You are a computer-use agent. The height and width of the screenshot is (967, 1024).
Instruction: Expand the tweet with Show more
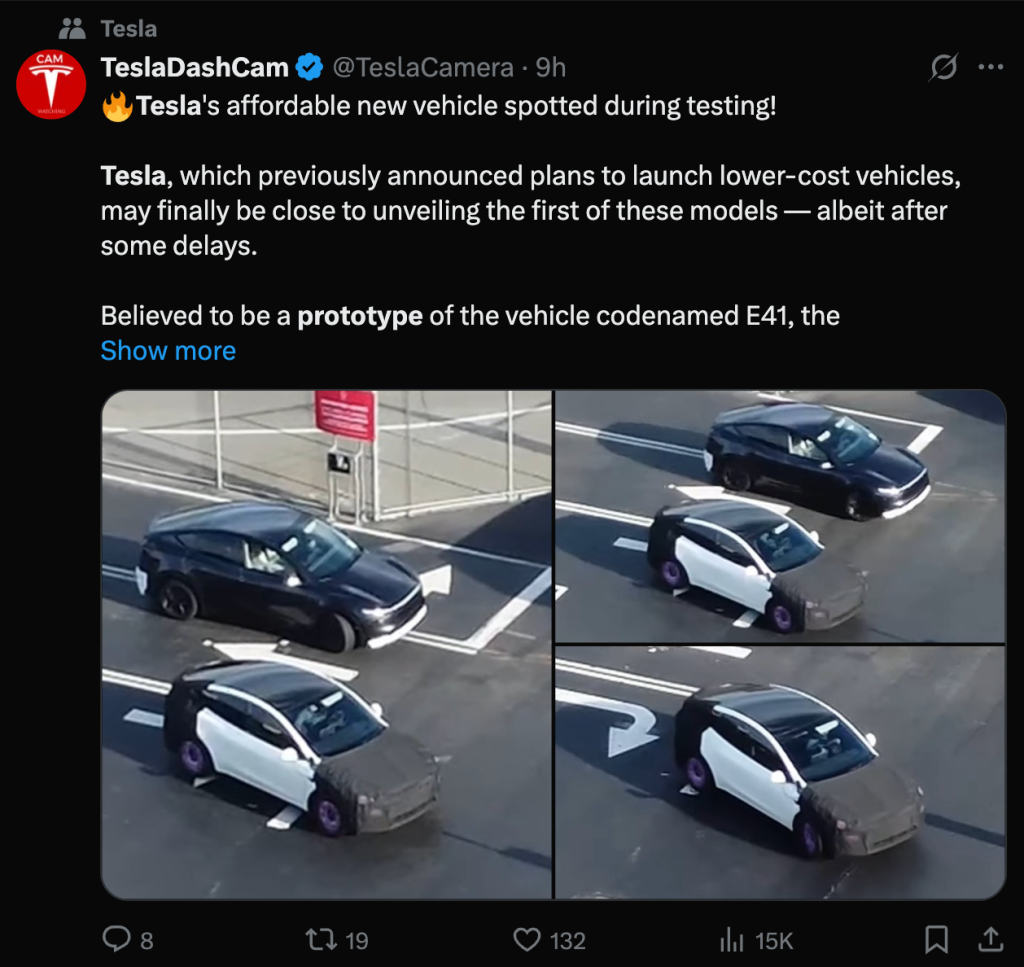[x=168, y=350]
